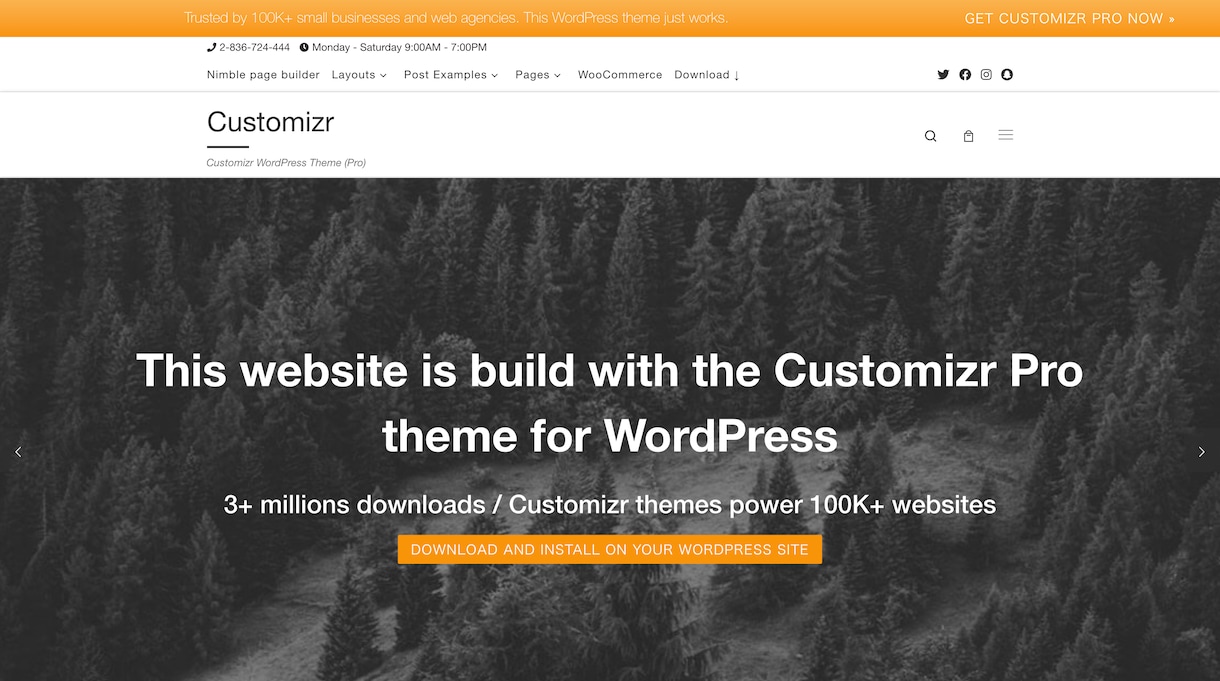Select the Download menu item
Screen dimensions: 1220x681
pos(707,75)
